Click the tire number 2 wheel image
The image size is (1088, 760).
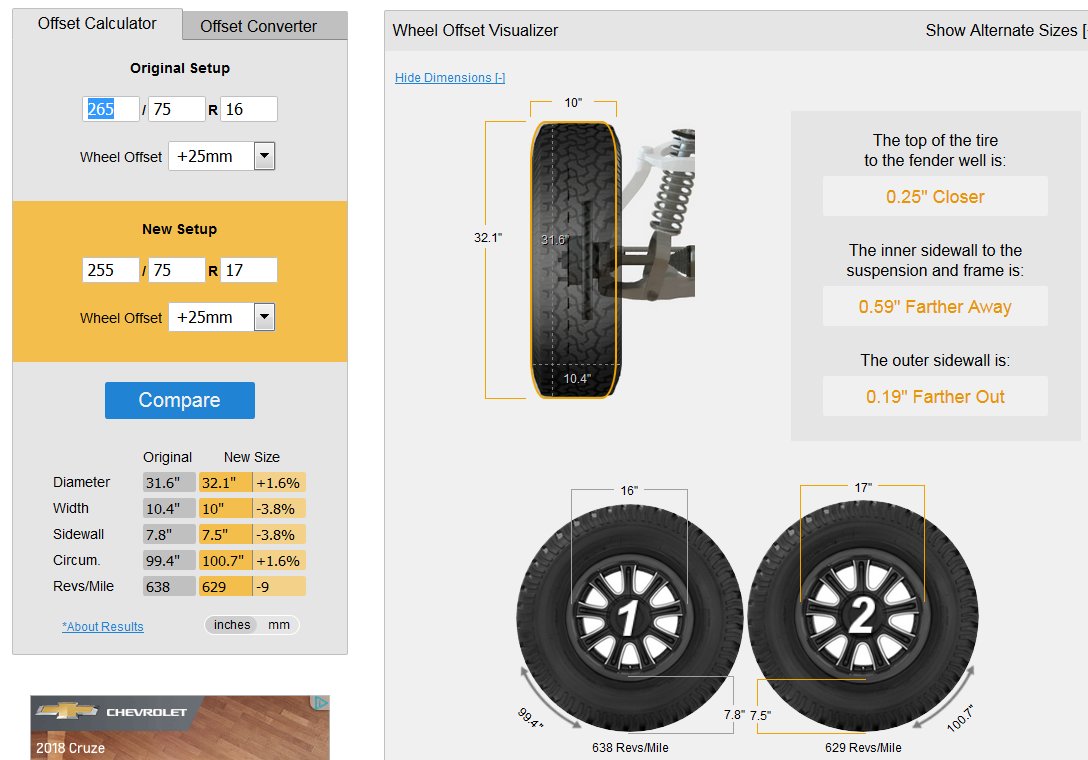point(862,615)
